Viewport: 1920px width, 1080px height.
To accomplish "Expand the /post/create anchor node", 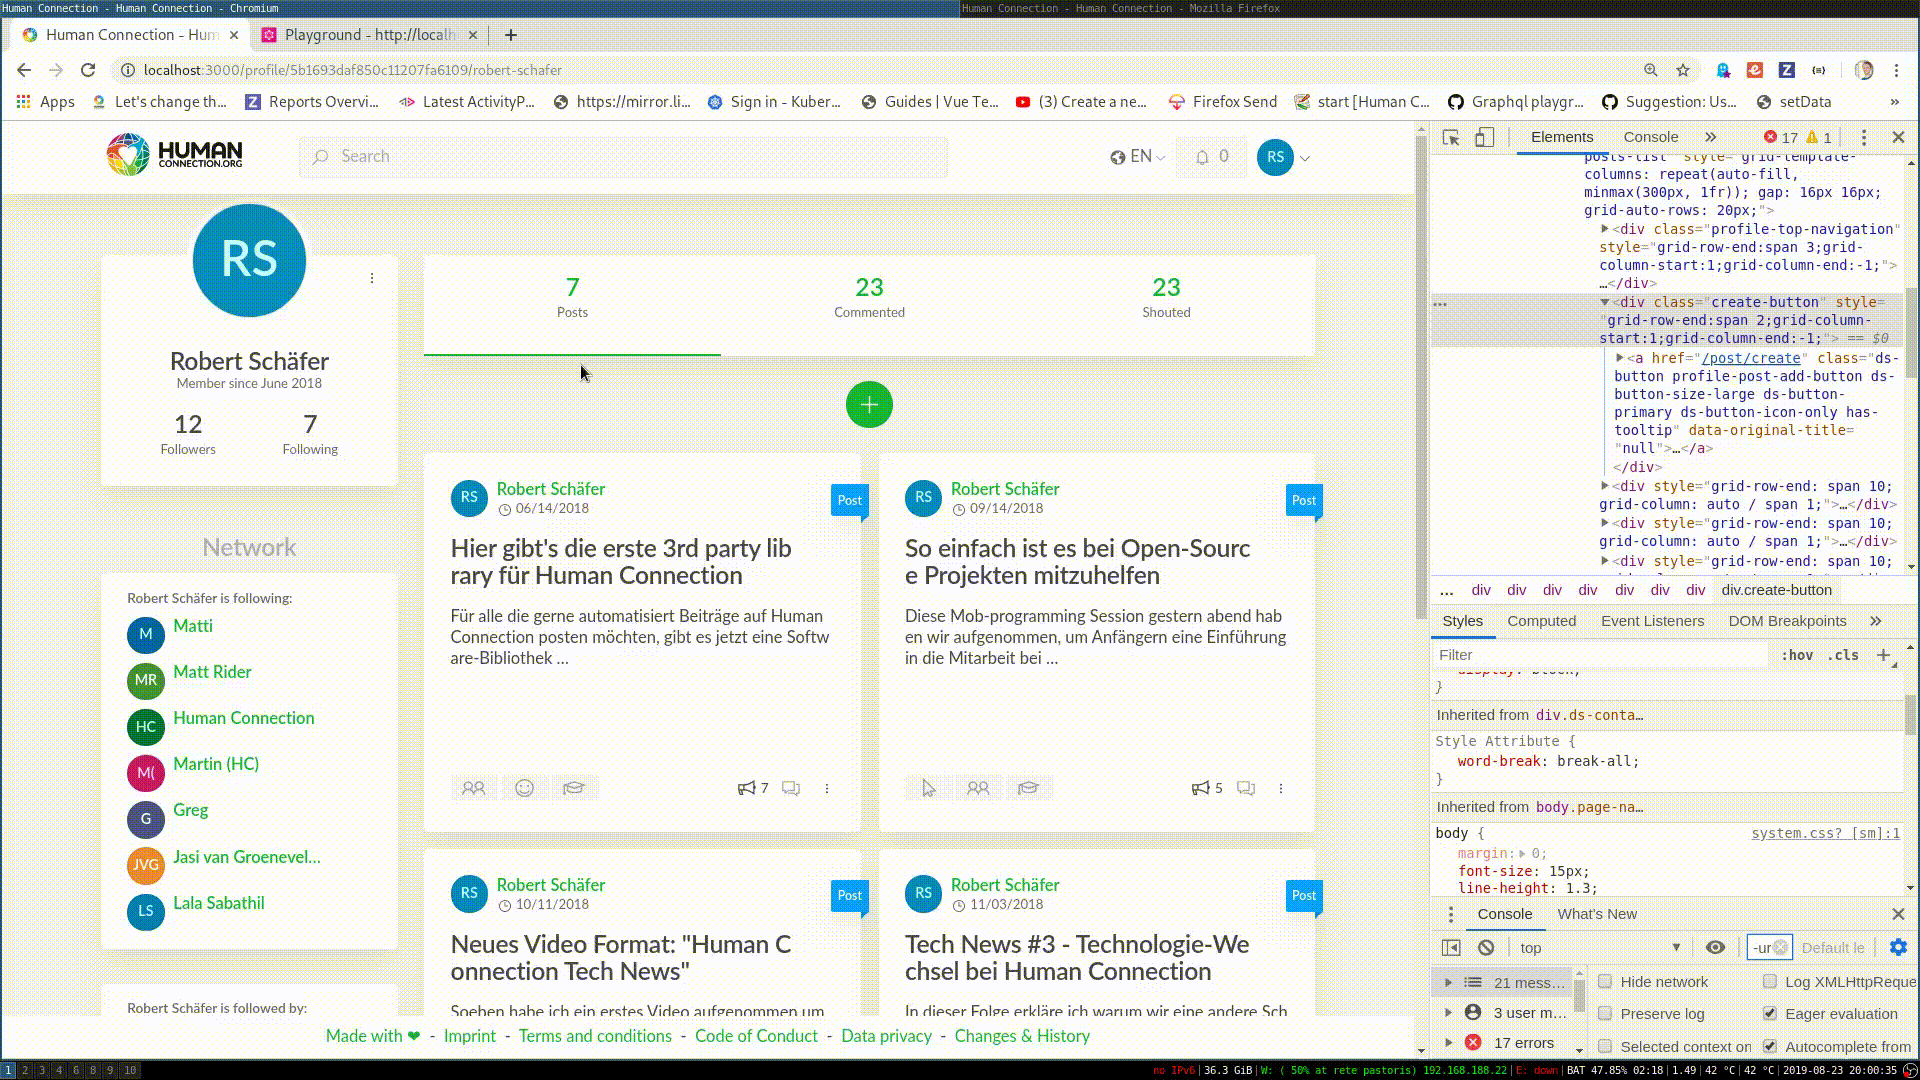I will click(x=1620, y=358).
